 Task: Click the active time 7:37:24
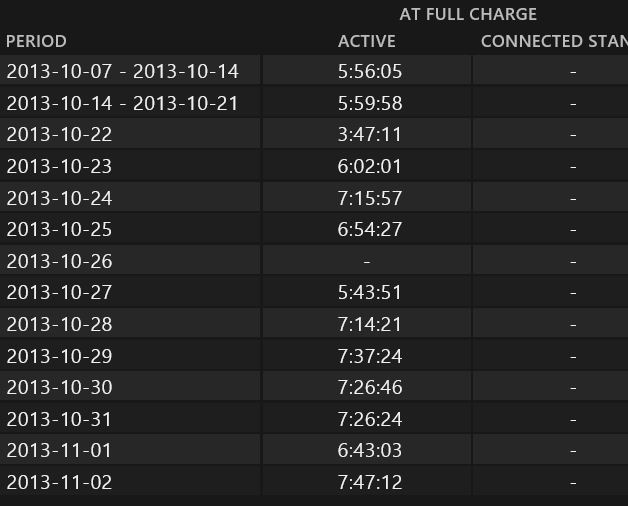370,356
